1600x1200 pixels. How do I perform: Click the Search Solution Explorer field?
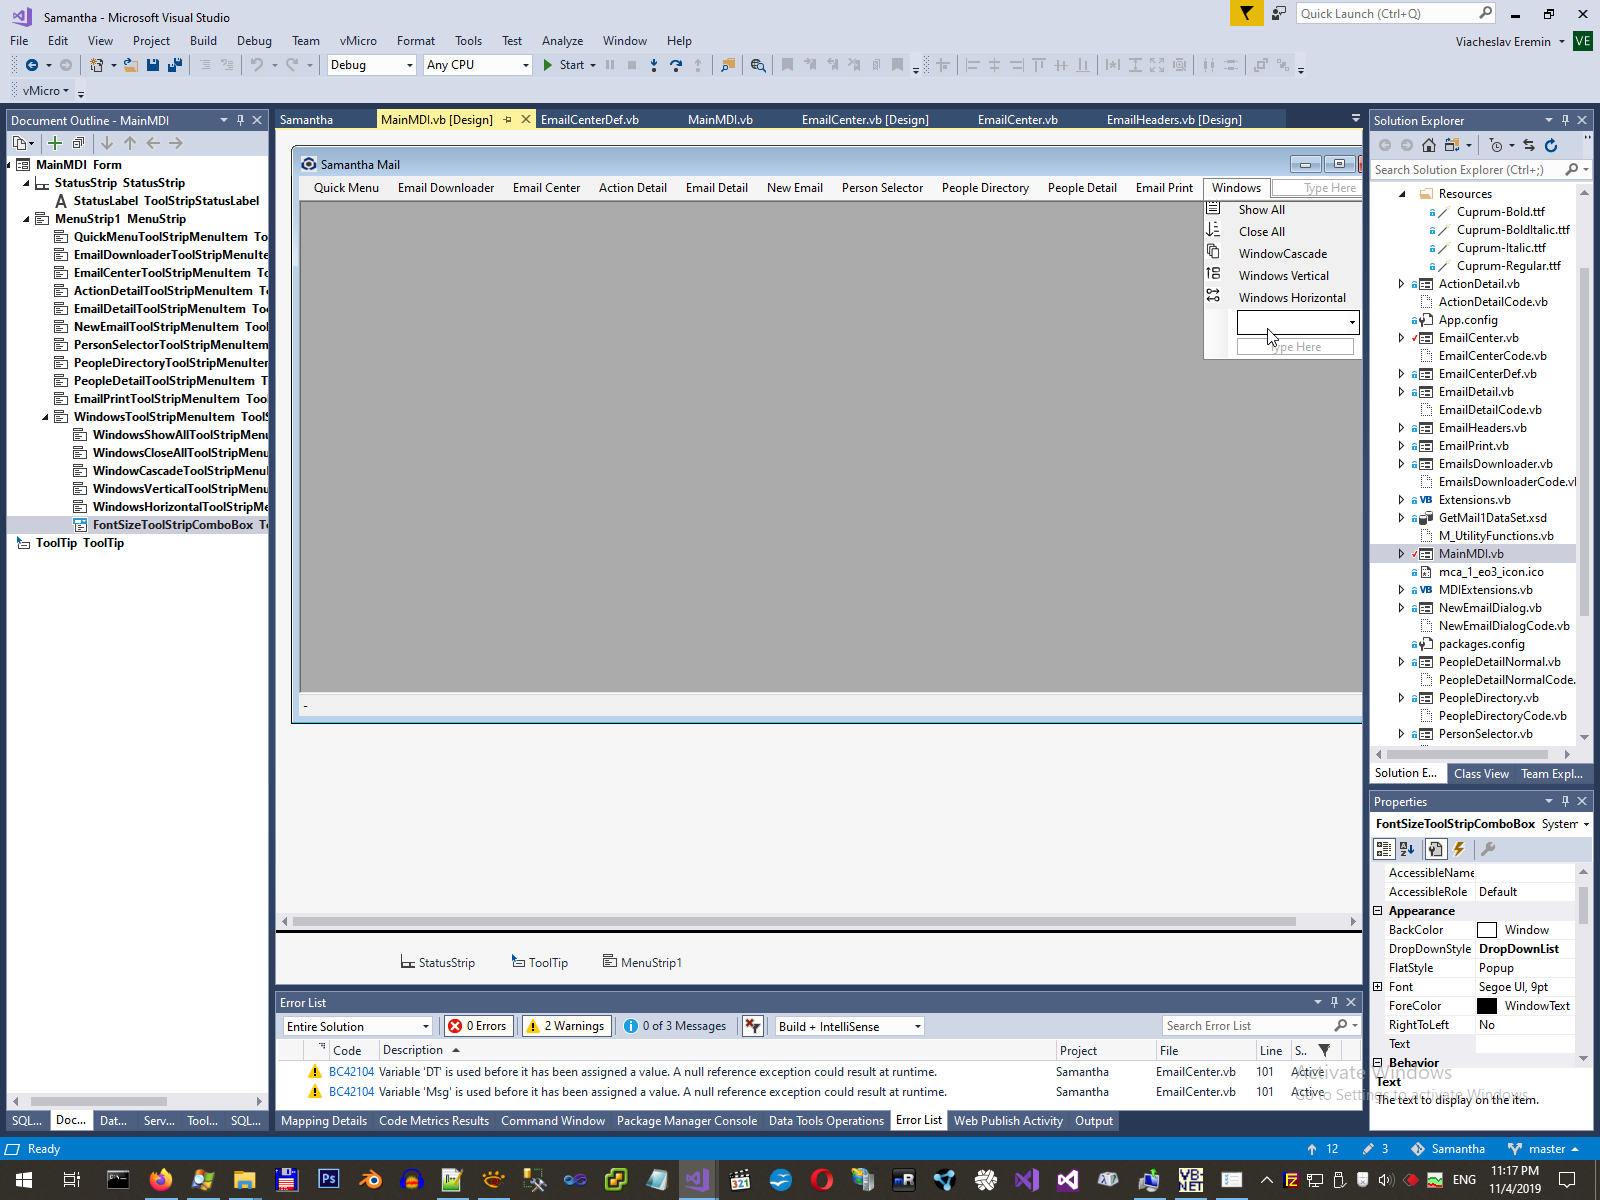click(x=1469, y=170)
